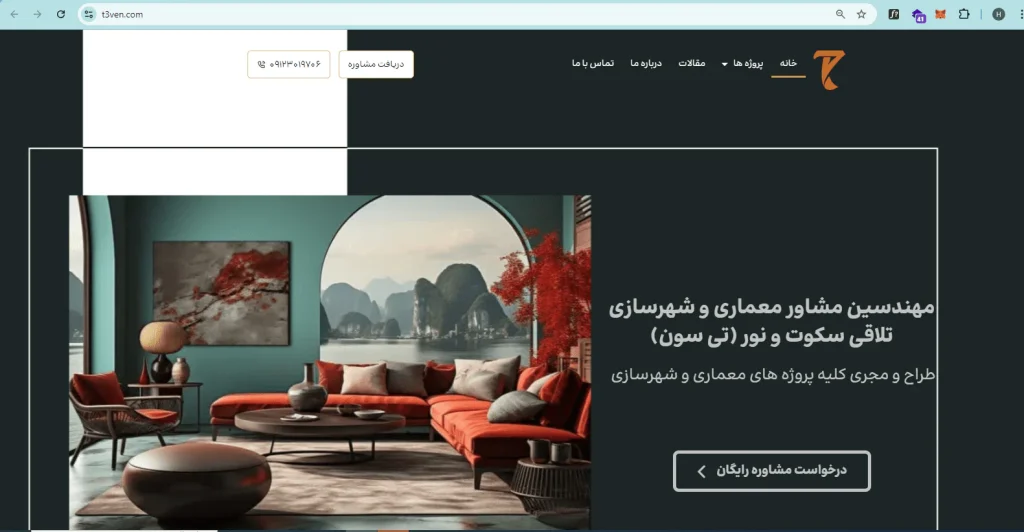This screenshot has height=532, width=1024.
Task: Click the orange T7 site logo
Action: click(829, 70)
